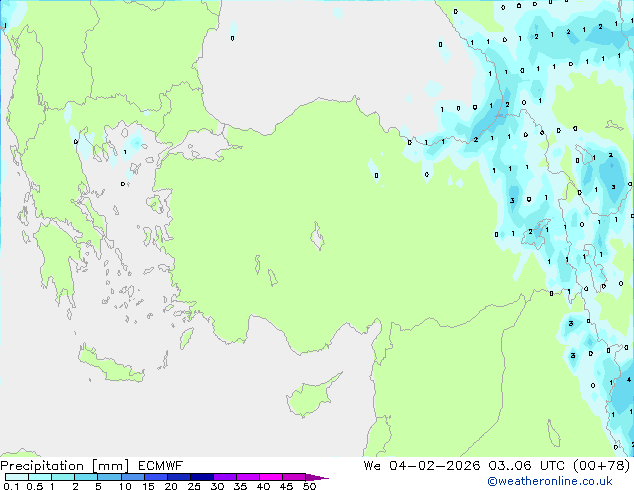Click the '30' legend value
The width and height of the screenshot is (634, 490).
tap(217, 486)
